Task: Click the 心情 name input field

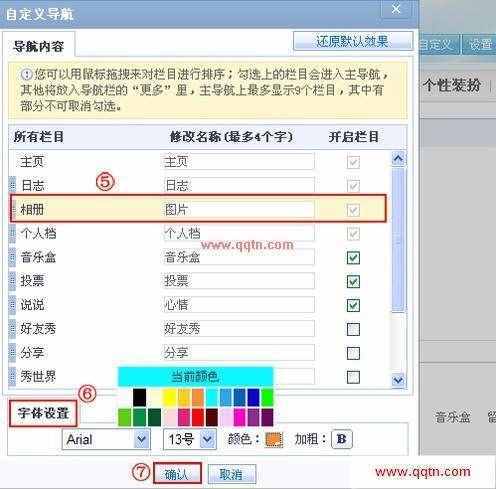Action: (239, 305)
